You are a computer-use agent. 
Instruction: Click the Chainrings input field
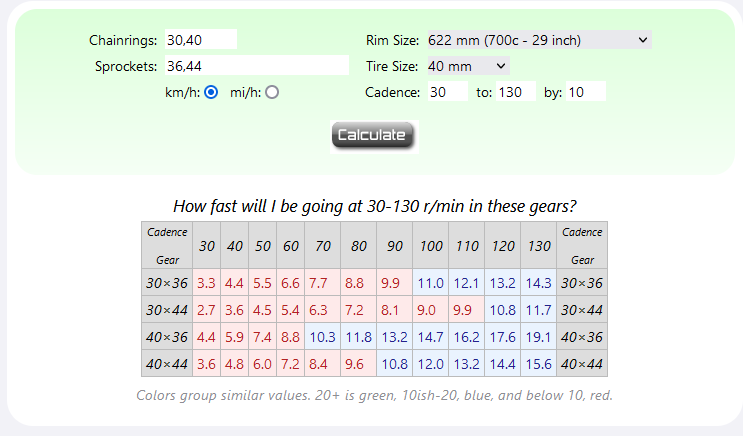[x=201, y=40]
